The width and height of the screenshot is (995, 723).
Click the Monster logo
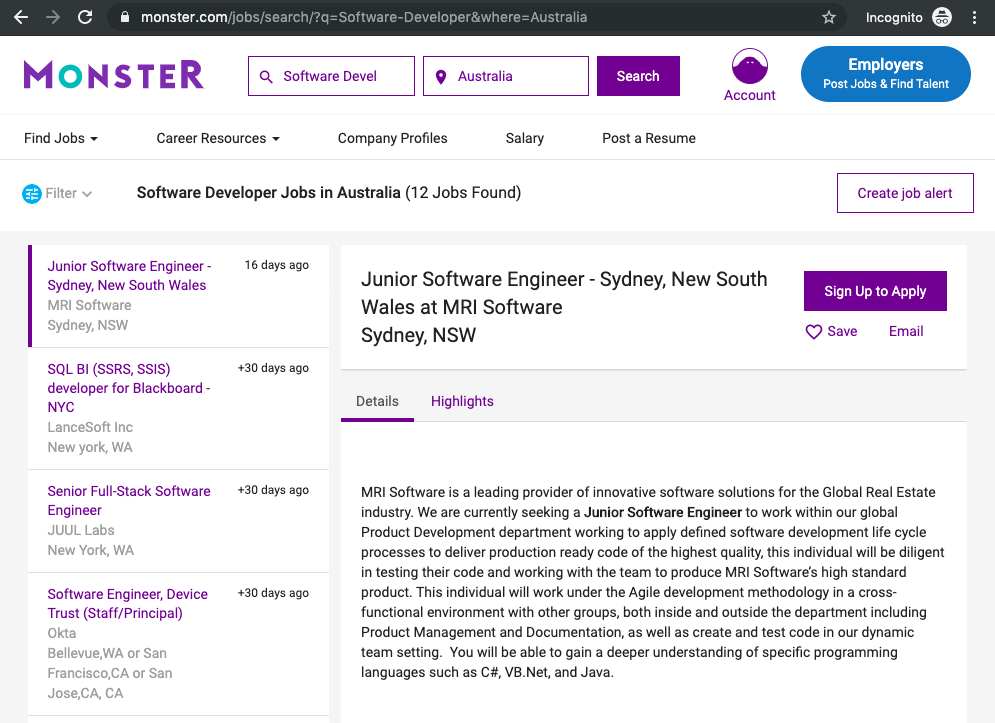pyautogui.click(x=114, y=75)
